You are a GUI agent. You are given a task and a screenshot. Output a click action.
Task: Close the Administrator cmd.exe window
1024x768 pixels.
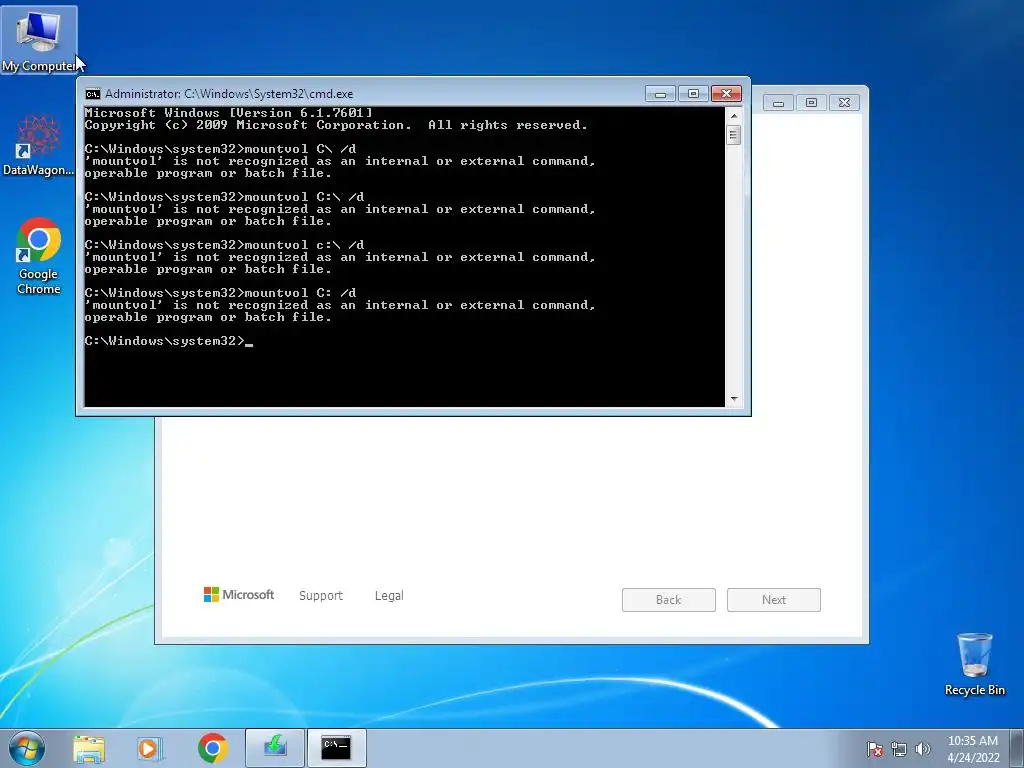pyautogui.click(x=726, y=94)
